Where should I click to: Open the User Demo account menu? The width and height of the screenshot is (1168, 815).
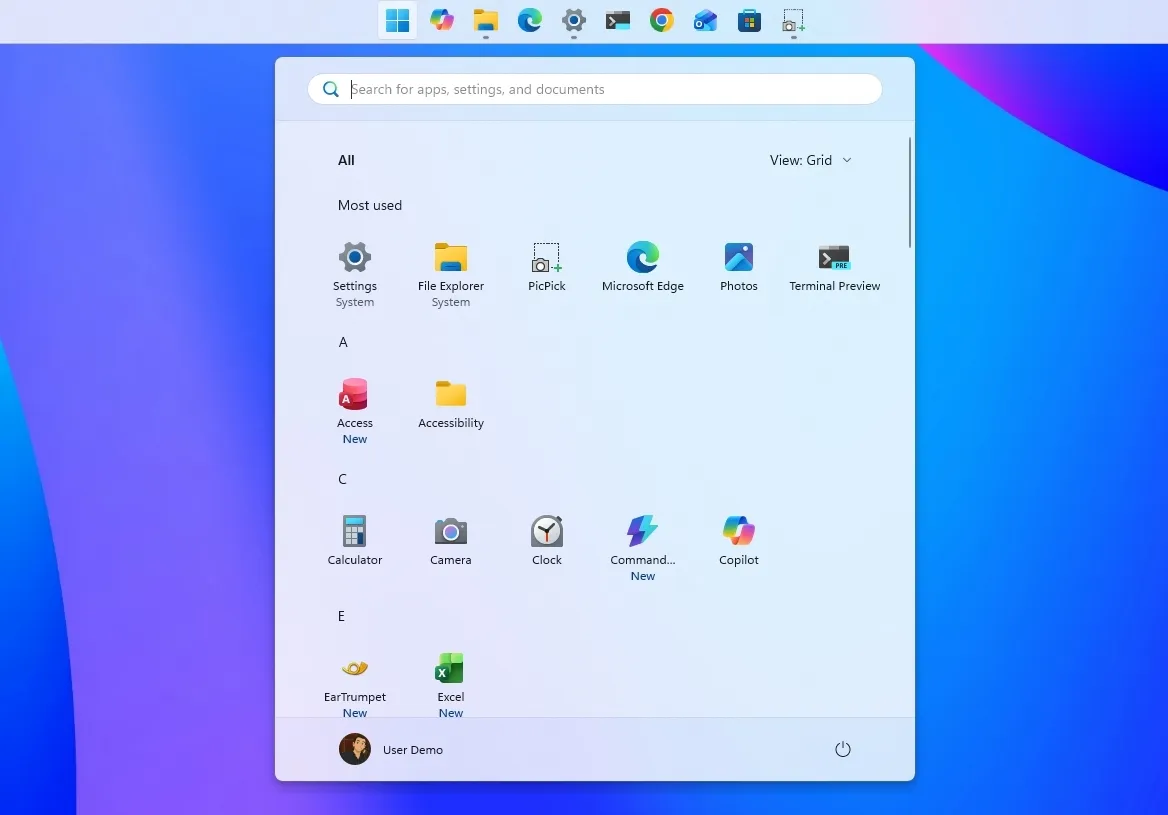392,749
